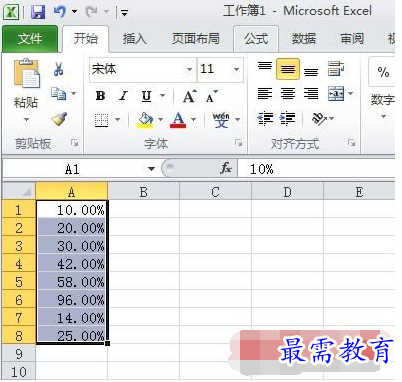Click Select All corner button
Viewport: 402px width, 382px height.
pyautogui.click(x=19, y=191)
